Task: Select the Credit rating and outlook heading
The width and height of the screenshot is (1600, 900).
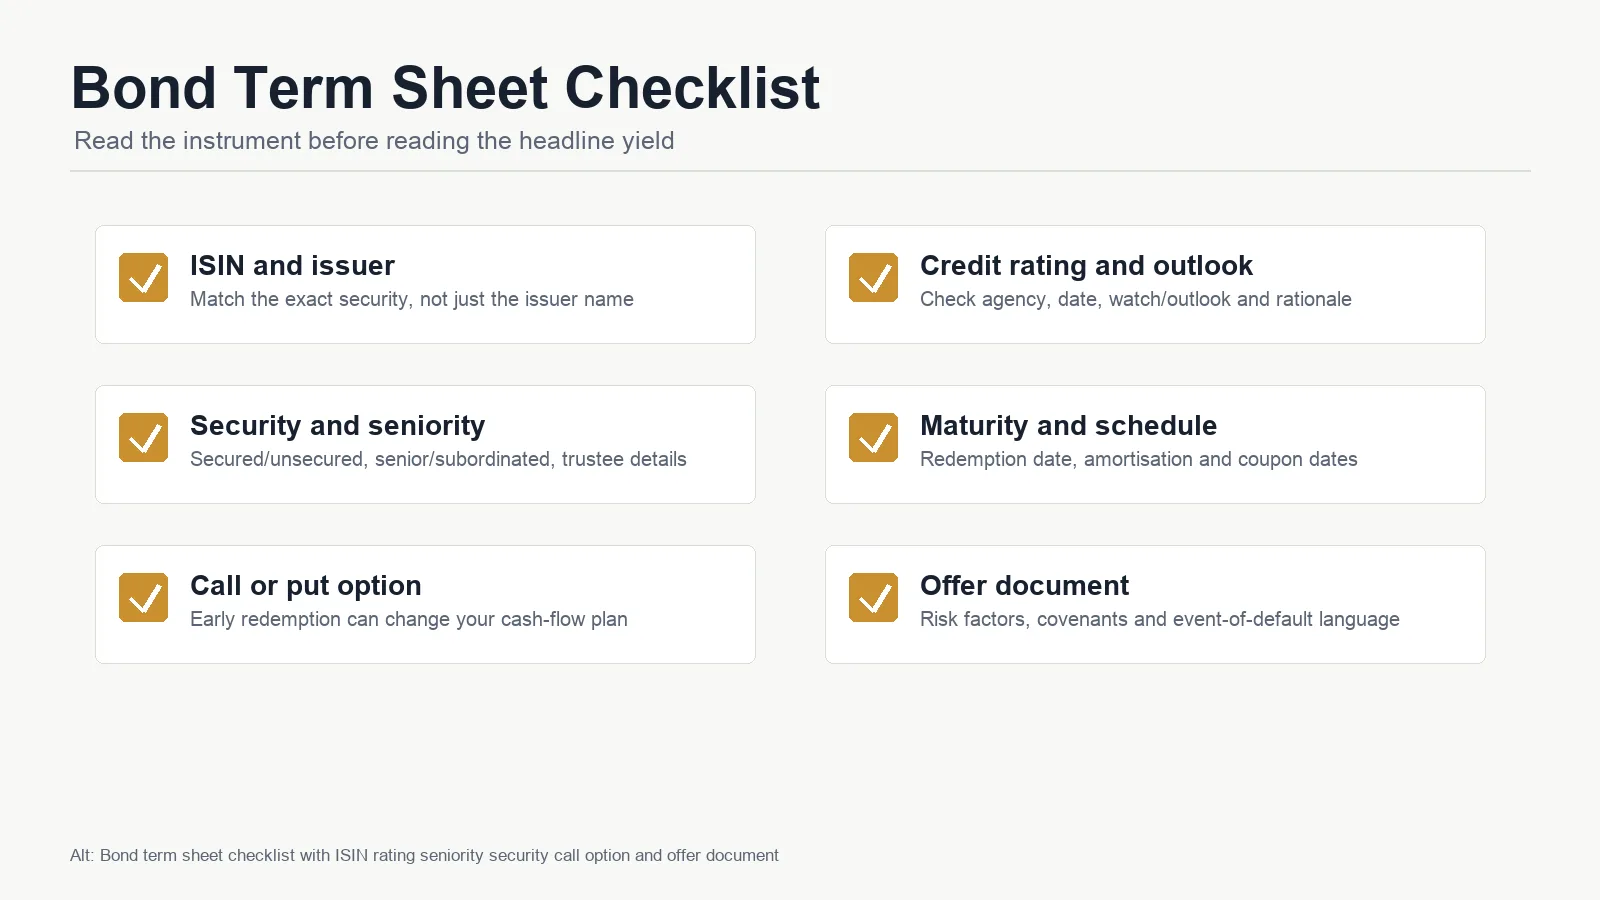Action: 1086,265
